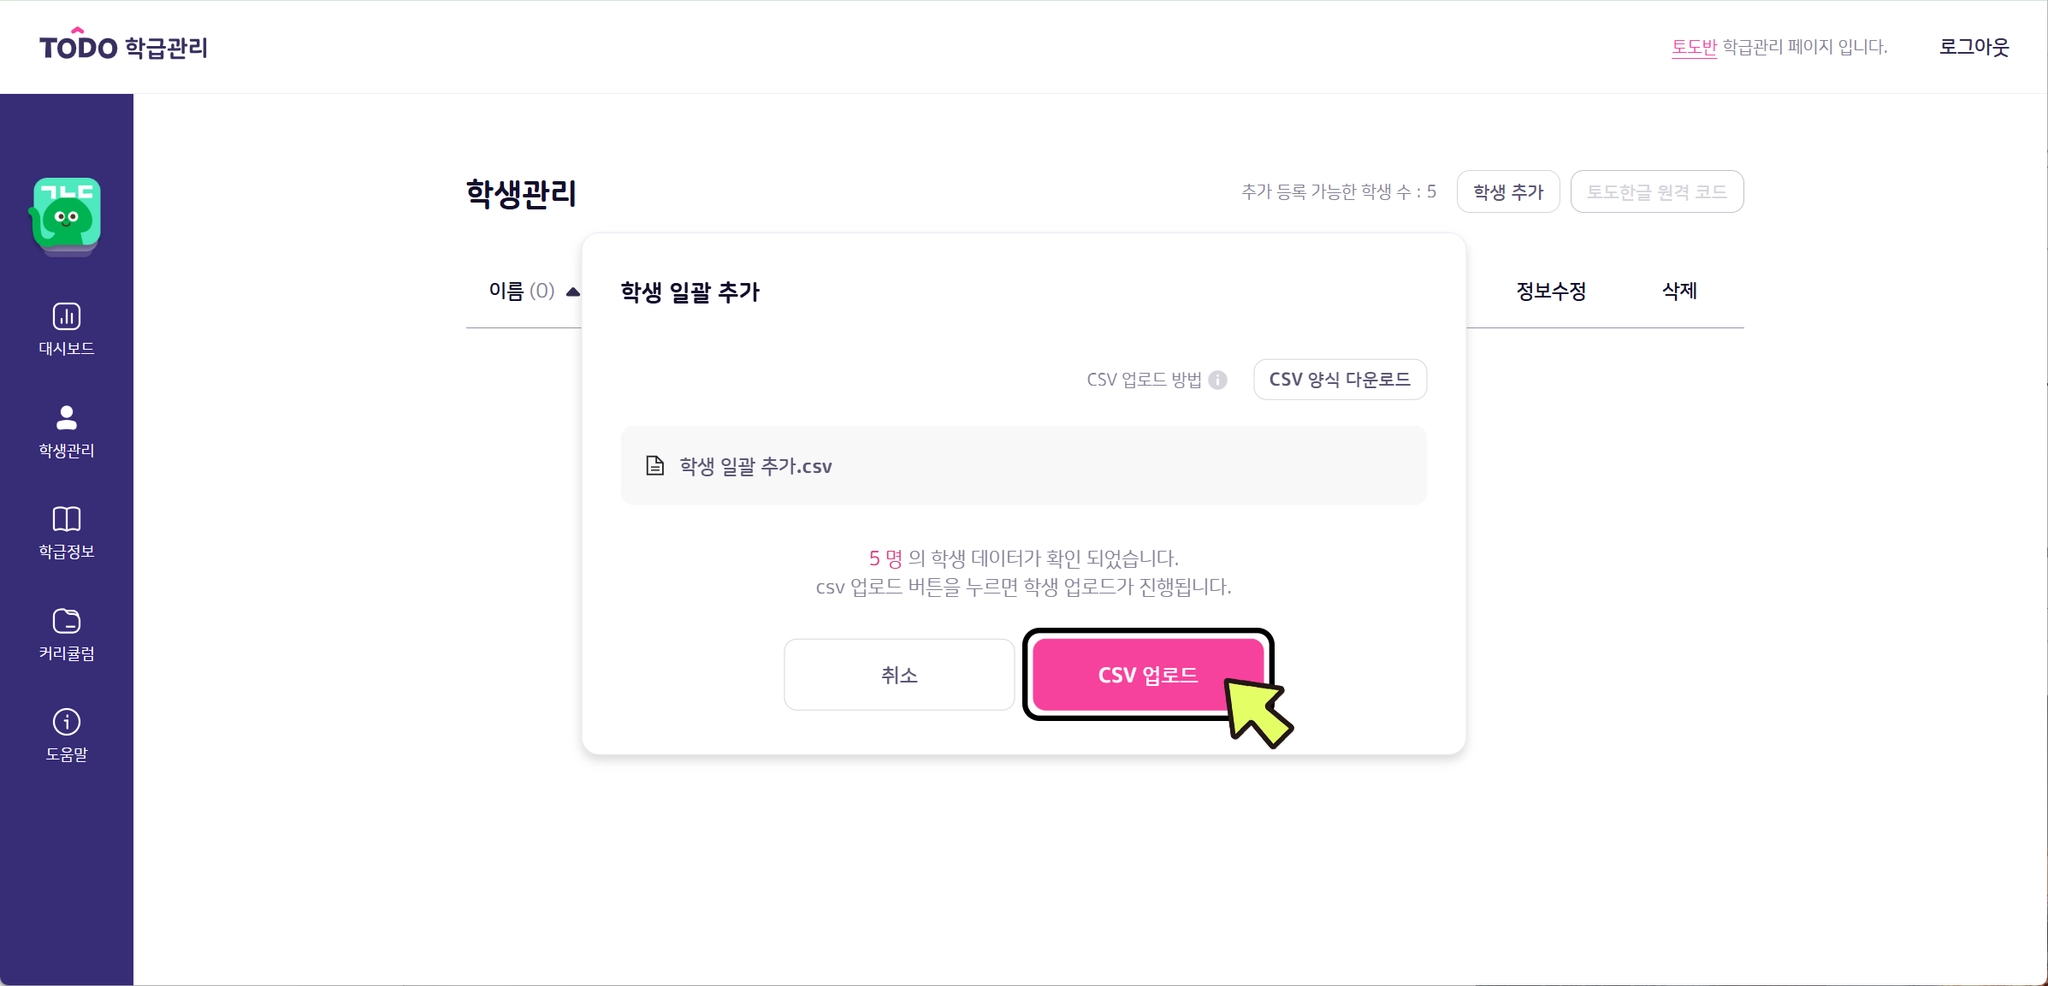Click the help info circle icon
Viewport: 2048px width, 986px height.
[66, 722]
